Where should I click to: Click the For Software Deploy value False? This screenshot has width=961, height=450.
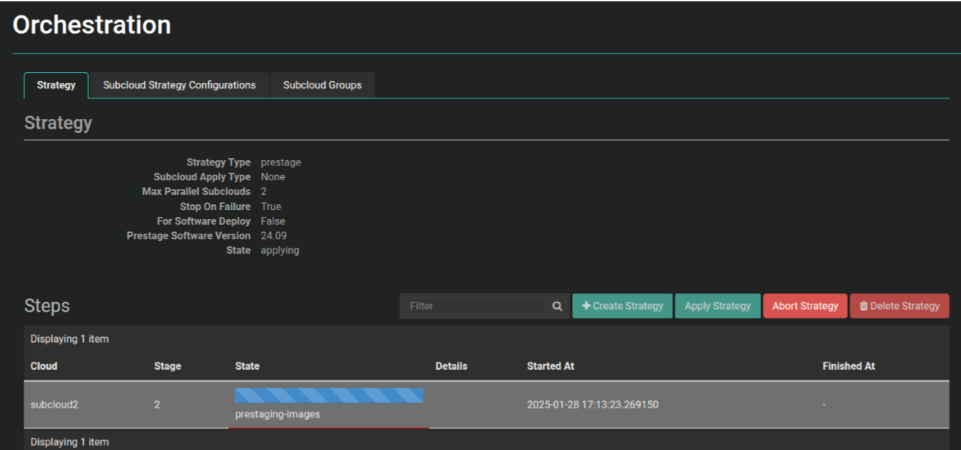[x=273, y=221]
